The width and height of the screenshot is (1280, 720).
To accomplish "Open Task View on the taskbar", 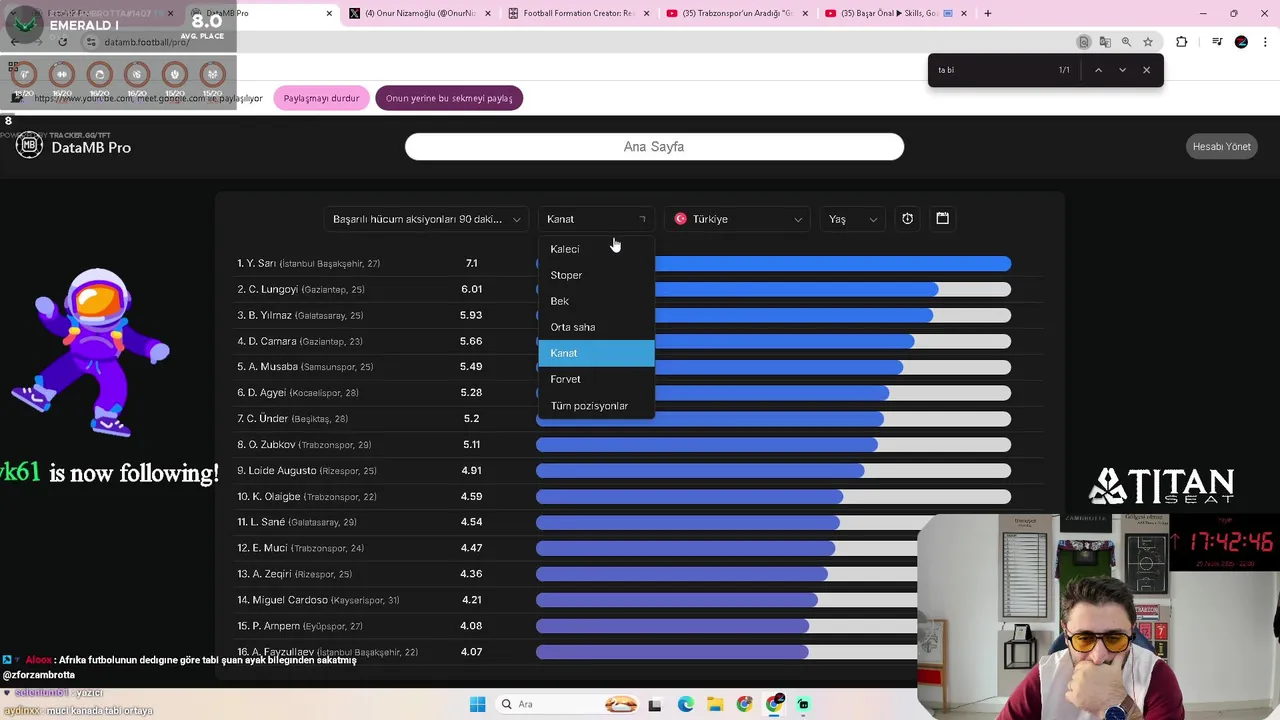I will point(654,704).
